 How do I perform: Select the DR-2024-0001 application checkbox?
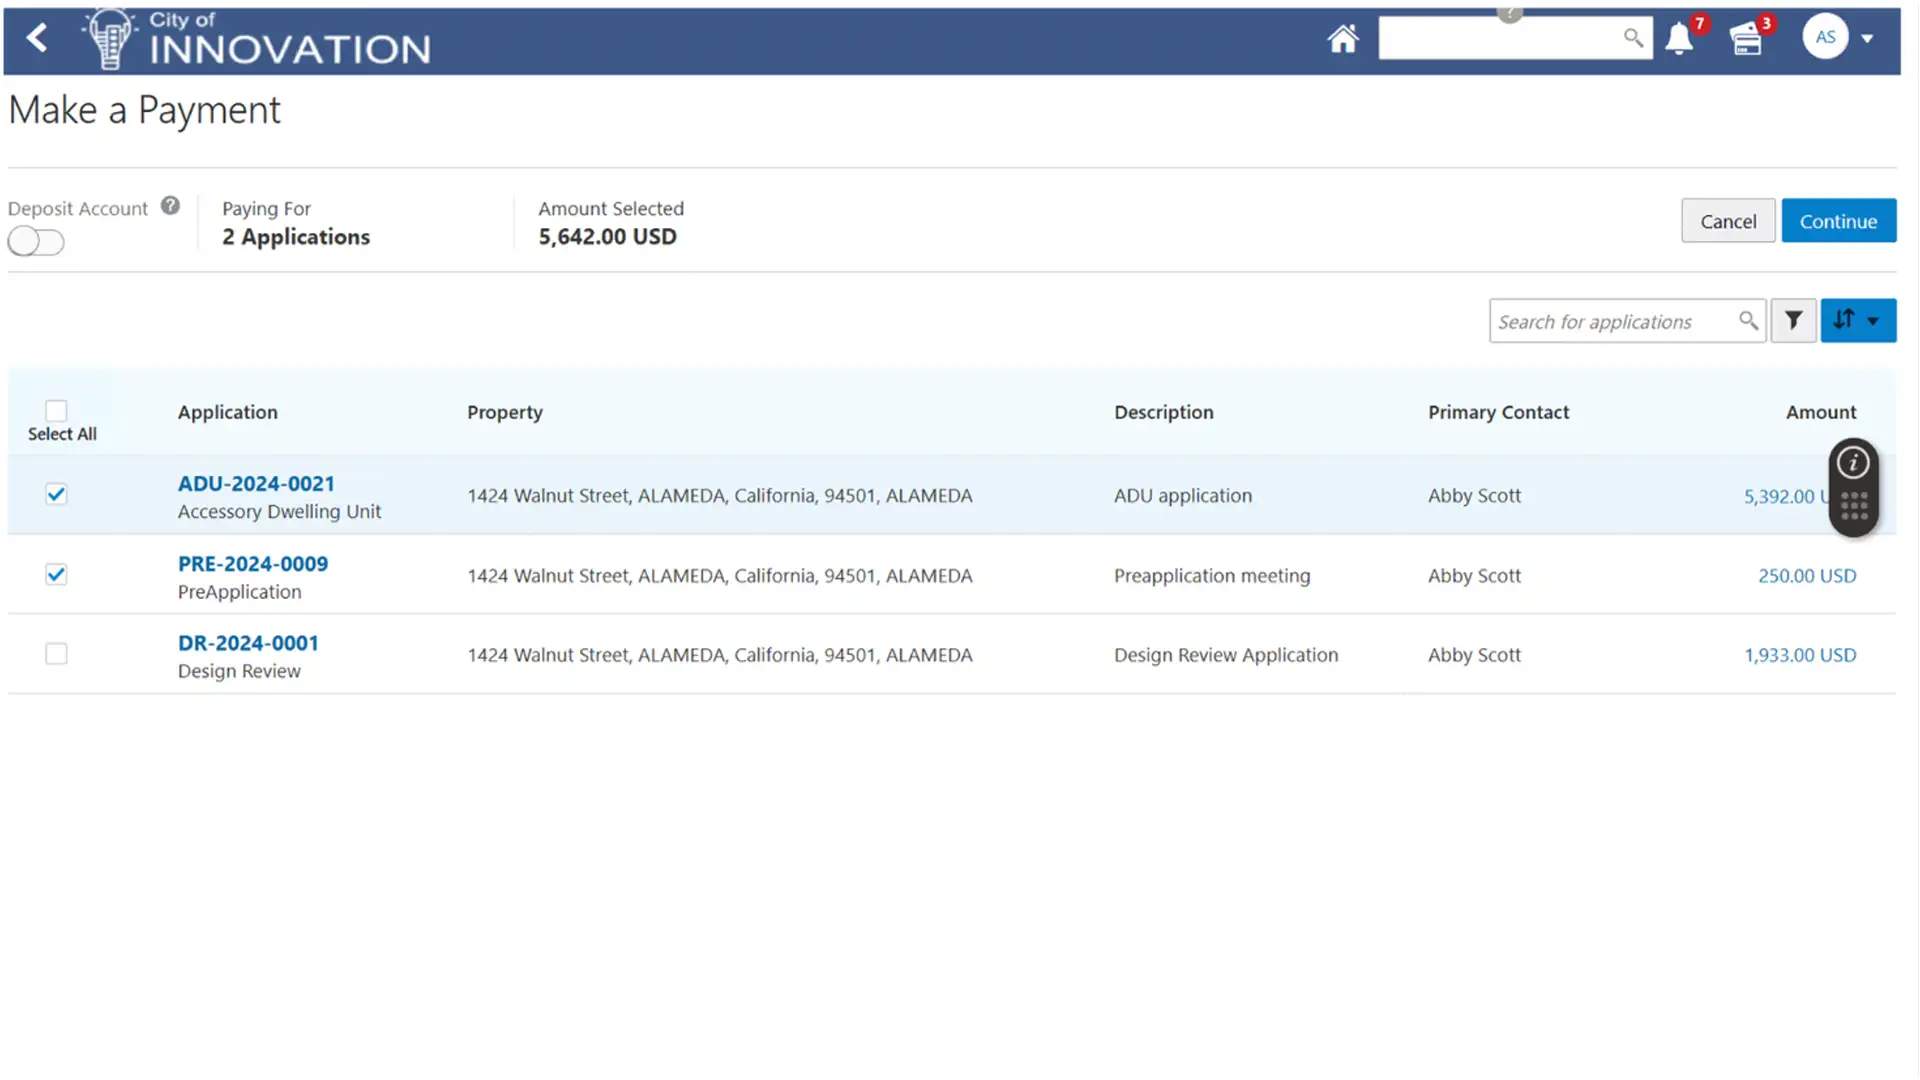point(56,654)
